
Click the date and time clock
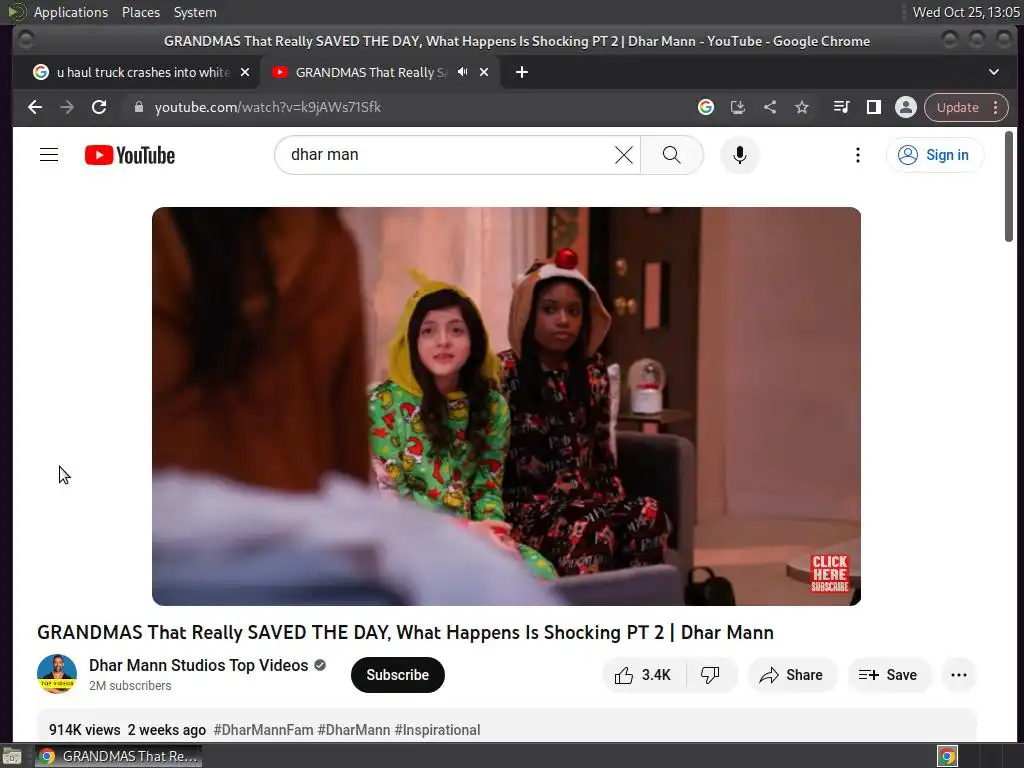(x=965, y=12)
